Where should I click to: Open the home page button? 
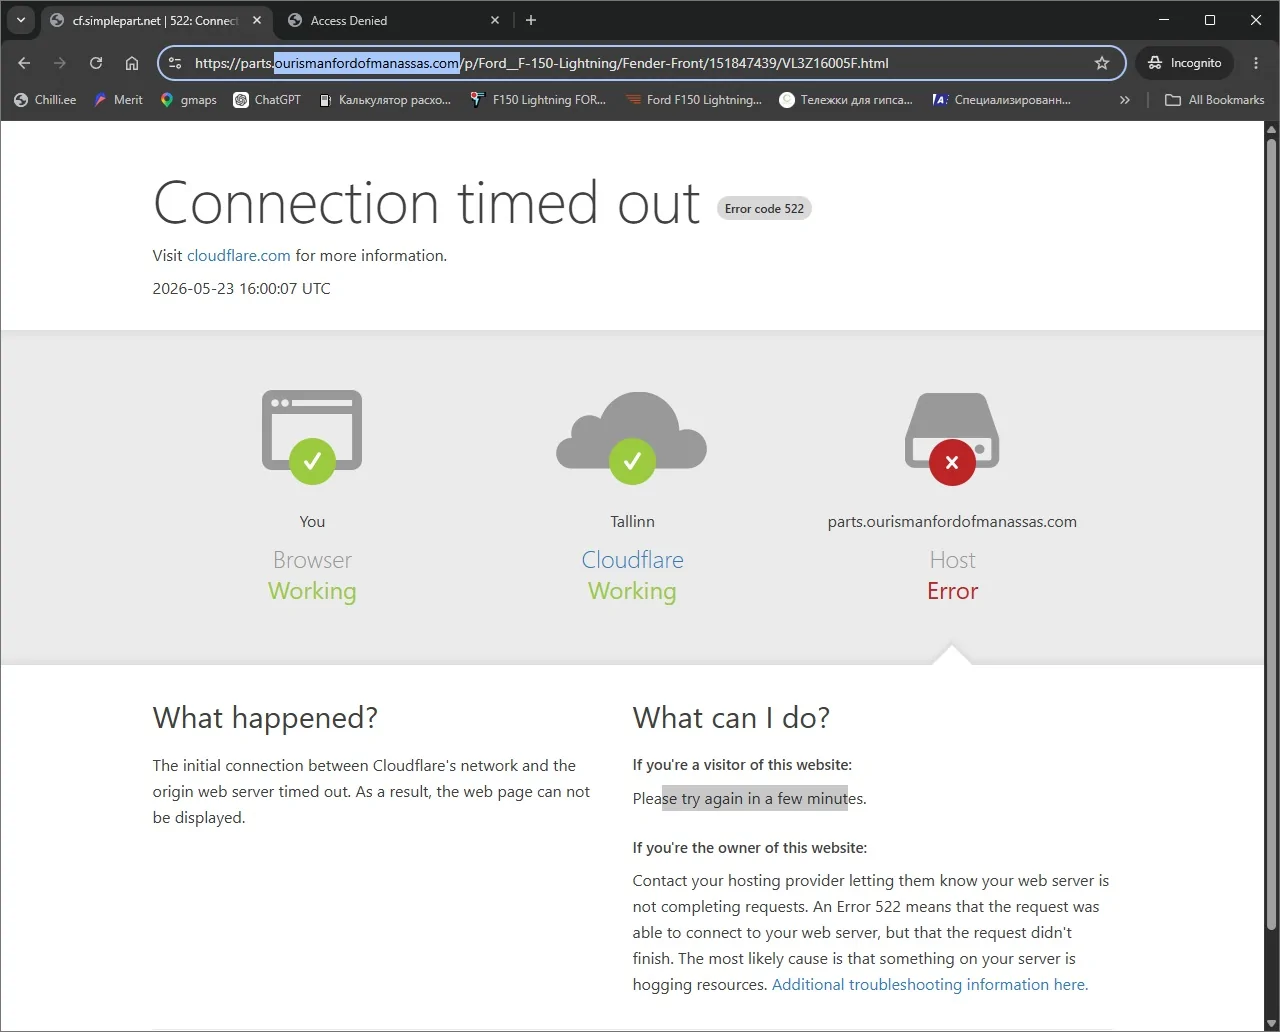pos(132,63)
